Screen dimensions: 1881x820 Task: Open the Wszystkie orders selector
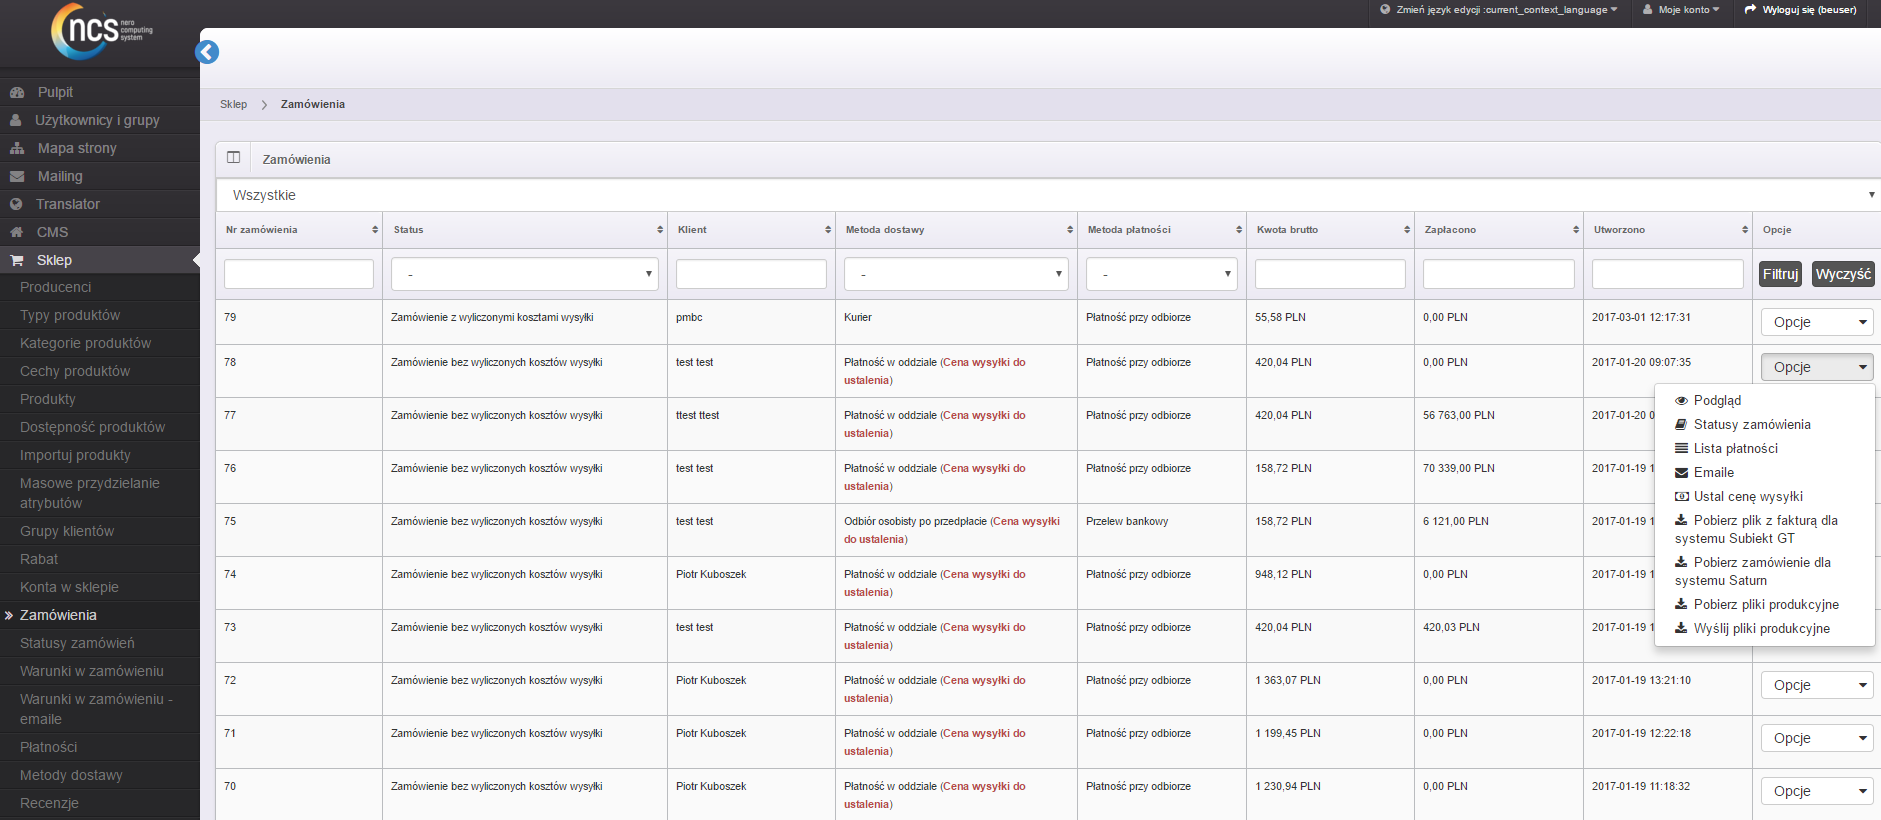point(1047,195)
